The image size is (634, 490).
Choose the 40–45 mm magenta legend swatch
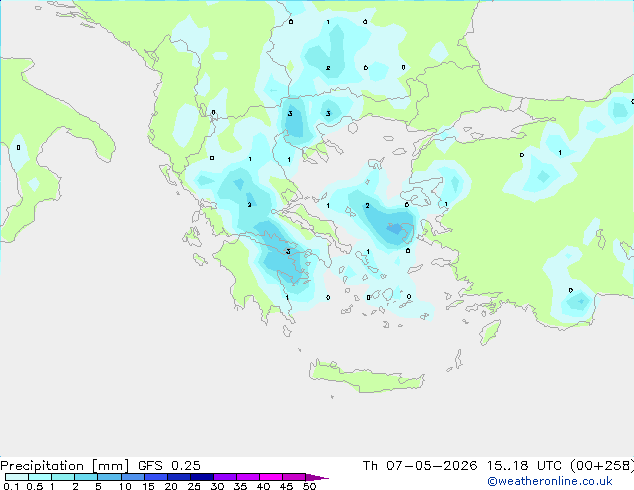(x=271, y=477)
